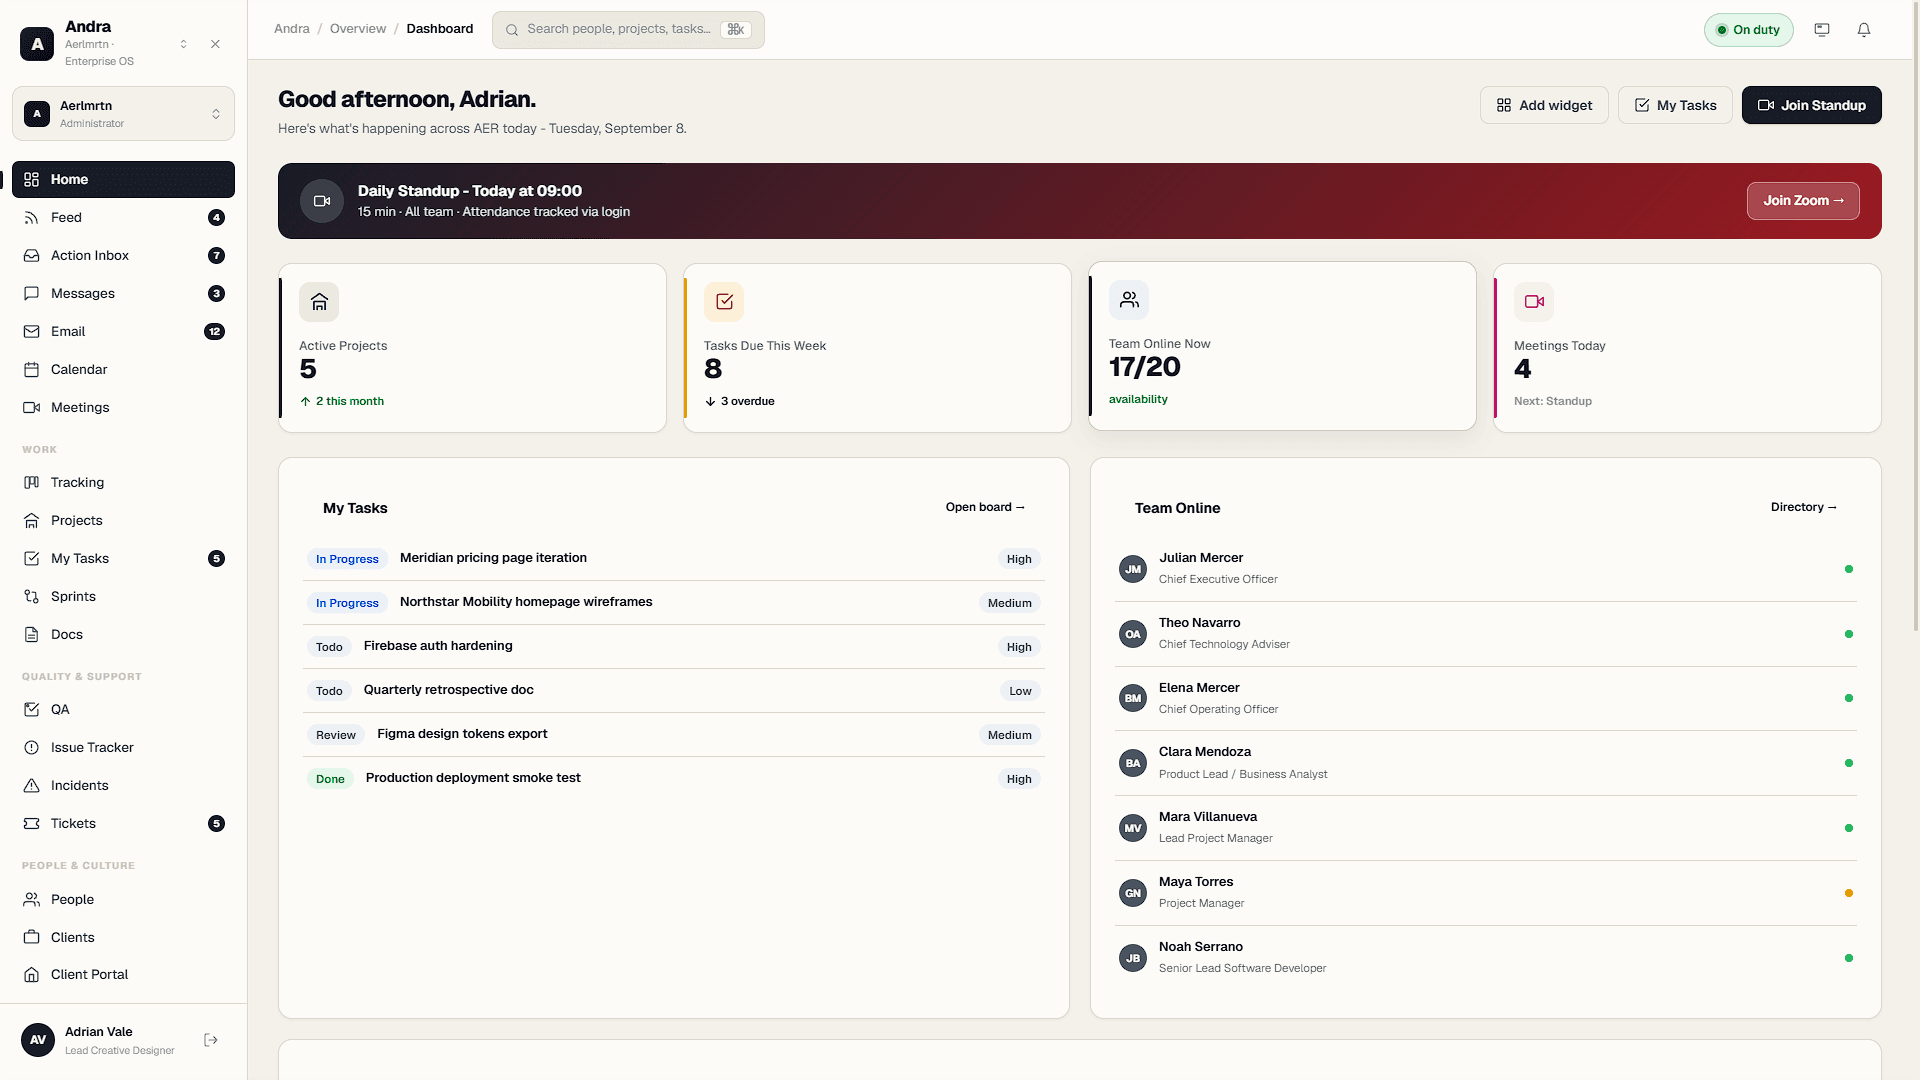
Task: Click the AV avatar in sidebar footer
Action: click(x=38, y=1040)
